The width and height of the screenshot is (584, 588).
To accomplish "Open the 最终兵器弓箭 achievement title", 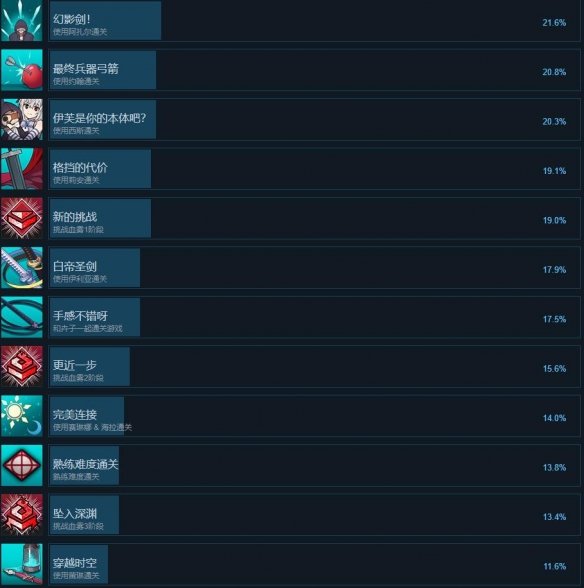I will (86, 69).
